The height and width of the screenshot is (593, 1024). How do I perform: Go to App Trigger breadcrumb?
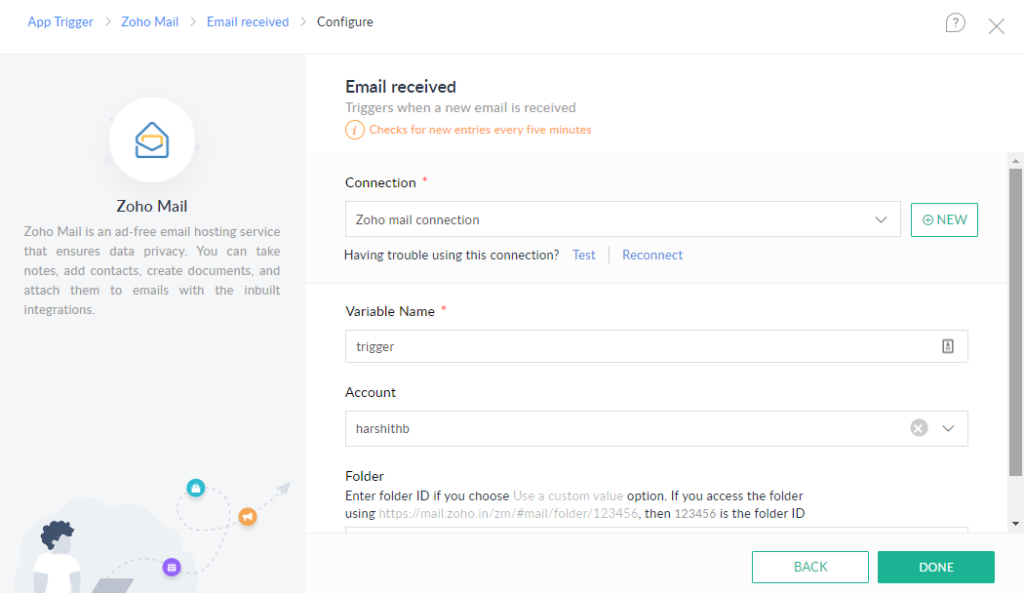pyautogui.click(x=60, y=22)
